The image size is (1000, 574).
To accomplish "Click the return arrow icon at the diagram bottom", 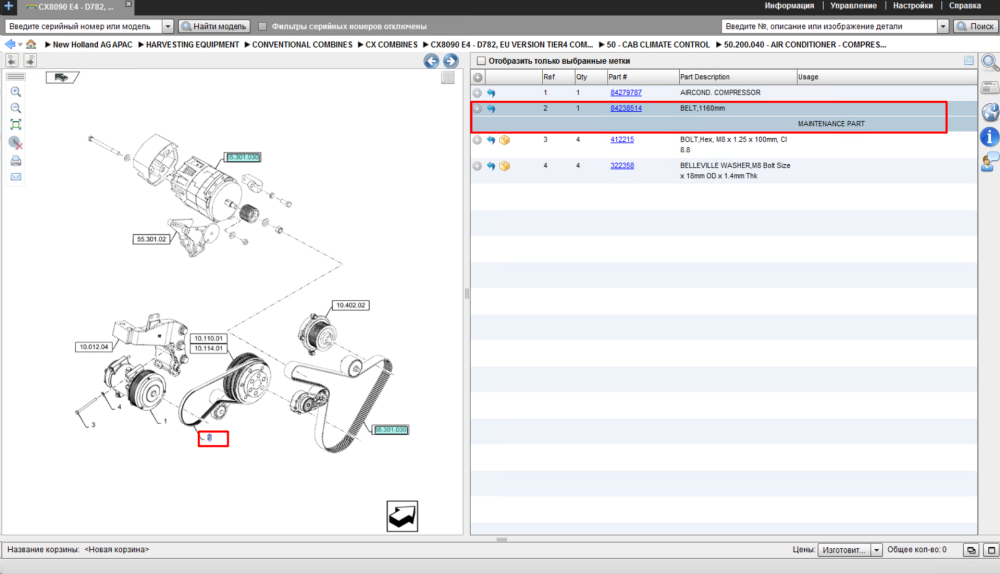I will point(402,516).
